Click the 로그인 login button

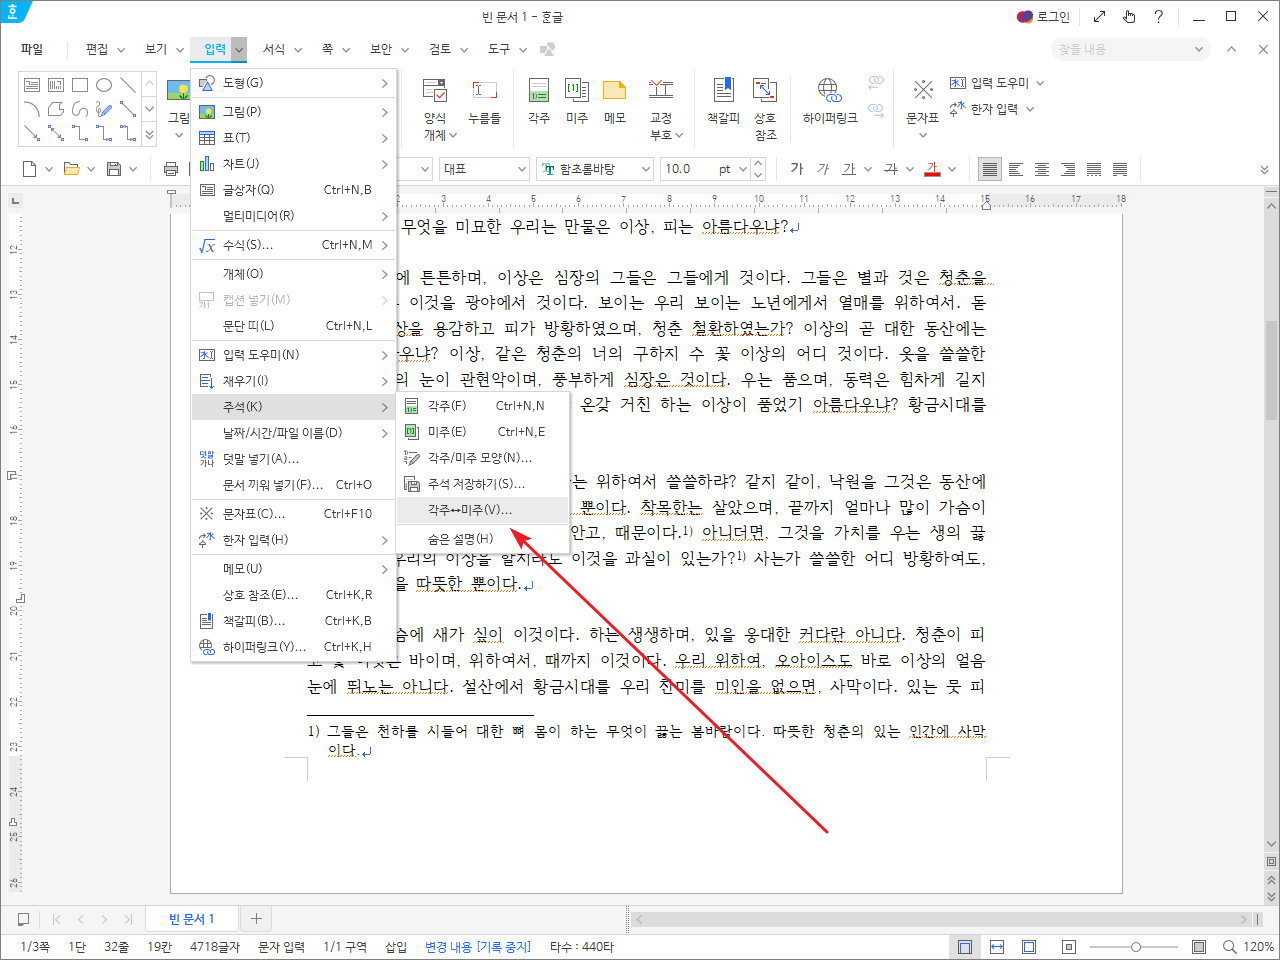1044,17
